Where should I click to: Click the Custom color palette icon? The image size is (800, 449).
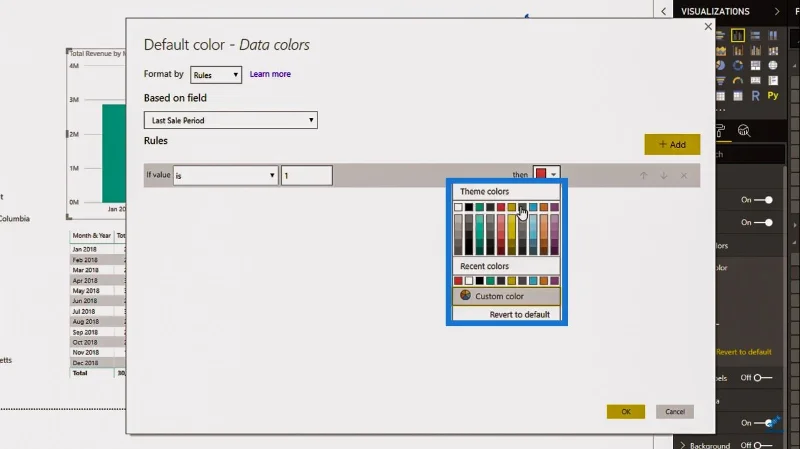[x=465, y=295]
